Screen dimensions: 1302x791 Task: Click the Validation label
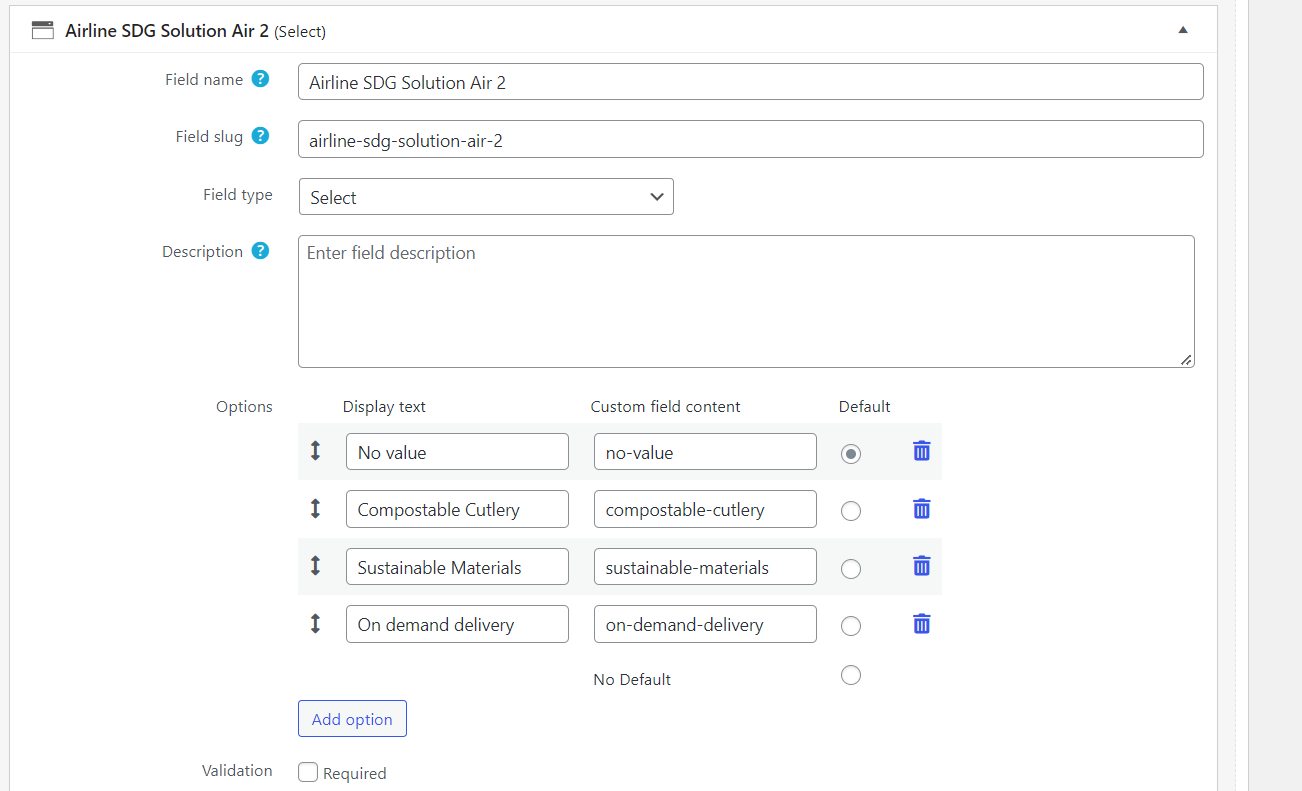pyautogui.click(x=237, y=770)
